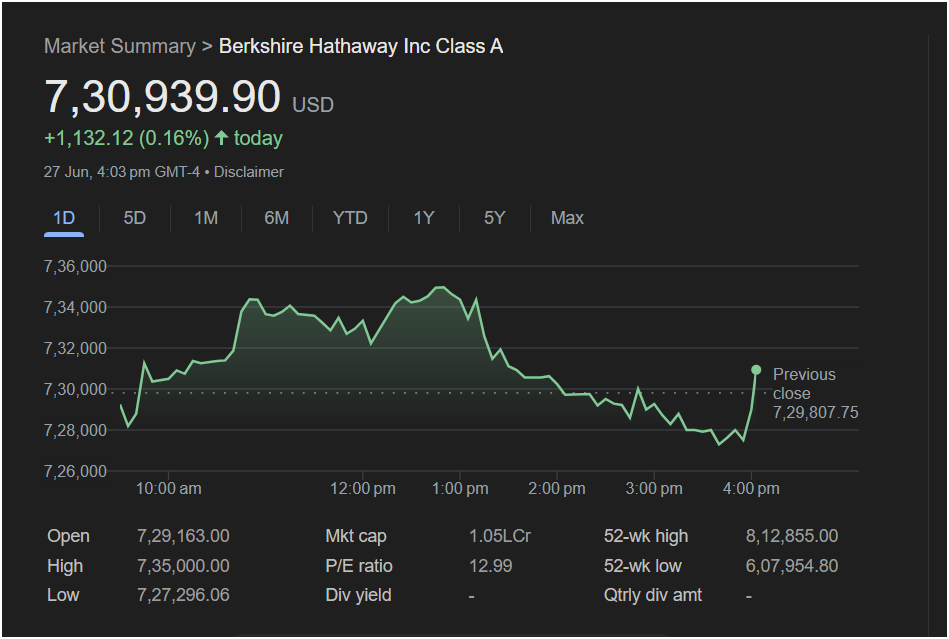The height and width of the screenshot is (639, 949).
Task: Click the Previous close 7,29,807.75 label
Action: [x=815, y=393]
